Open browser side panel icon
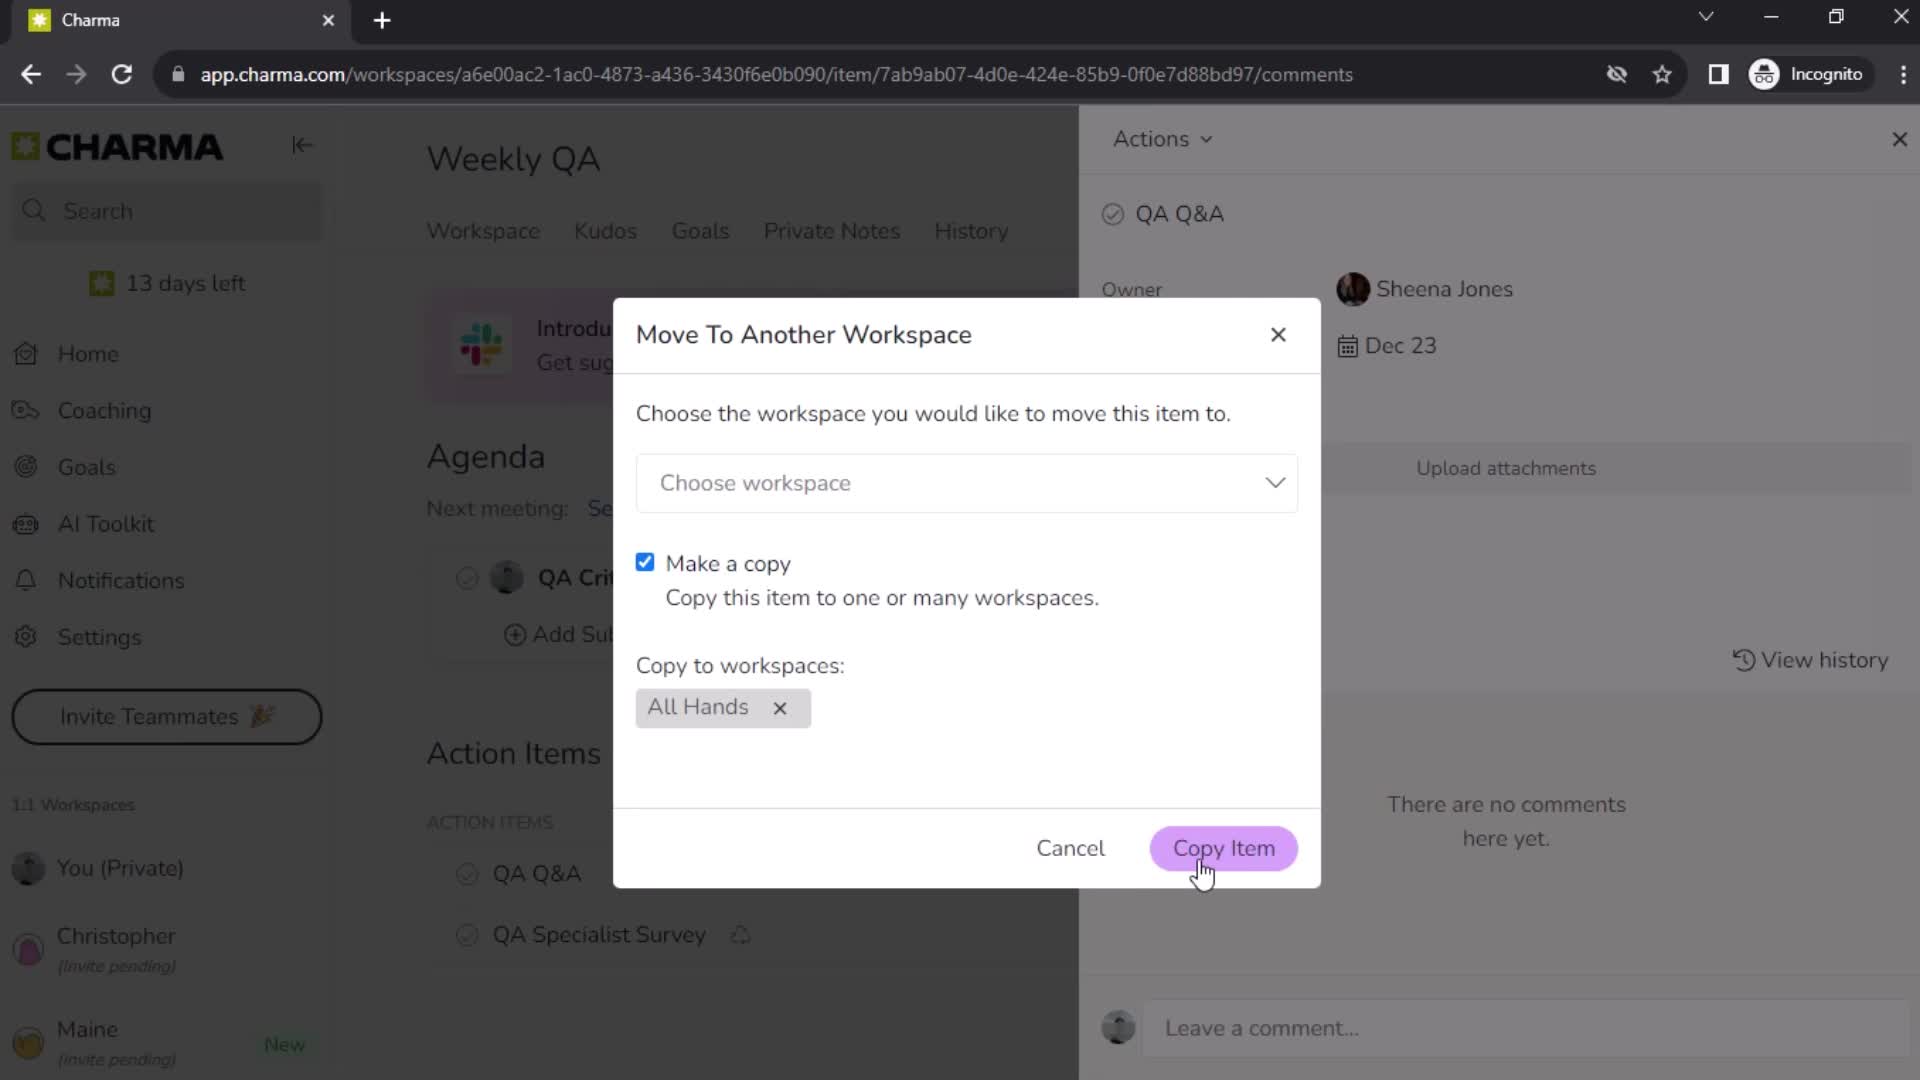 coord(1718,75)
